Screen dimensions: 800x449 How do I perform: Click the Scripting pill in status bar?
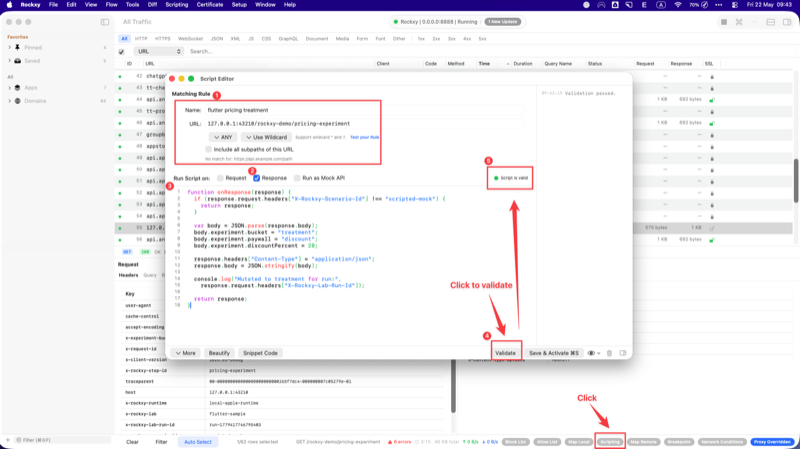(610, 442)
